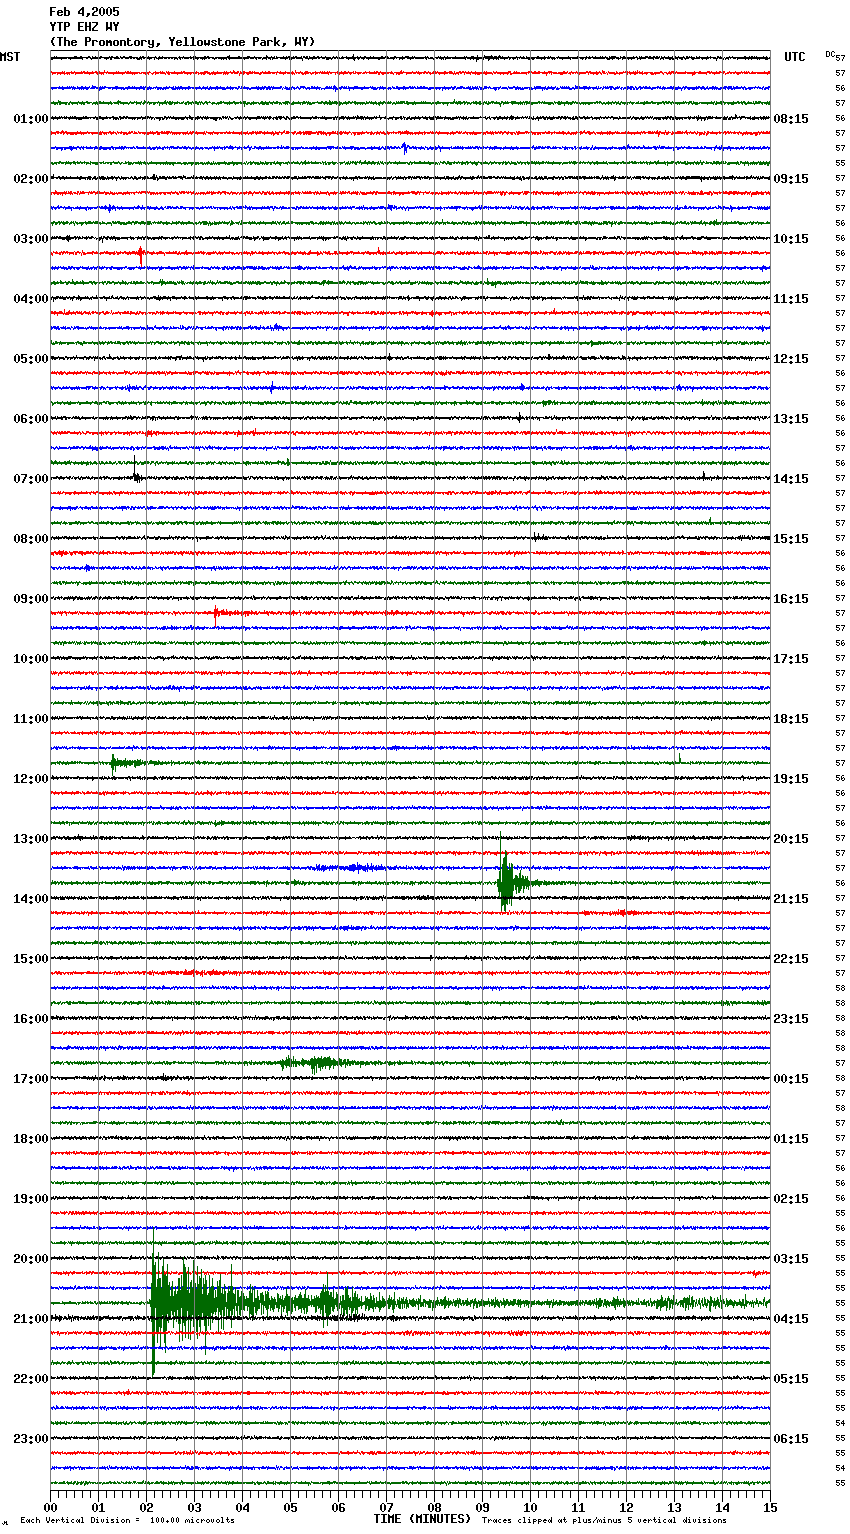Screen dimensions: 850x1534
Task: Click the 16:15 UTC time label
Action: [791, 599]
